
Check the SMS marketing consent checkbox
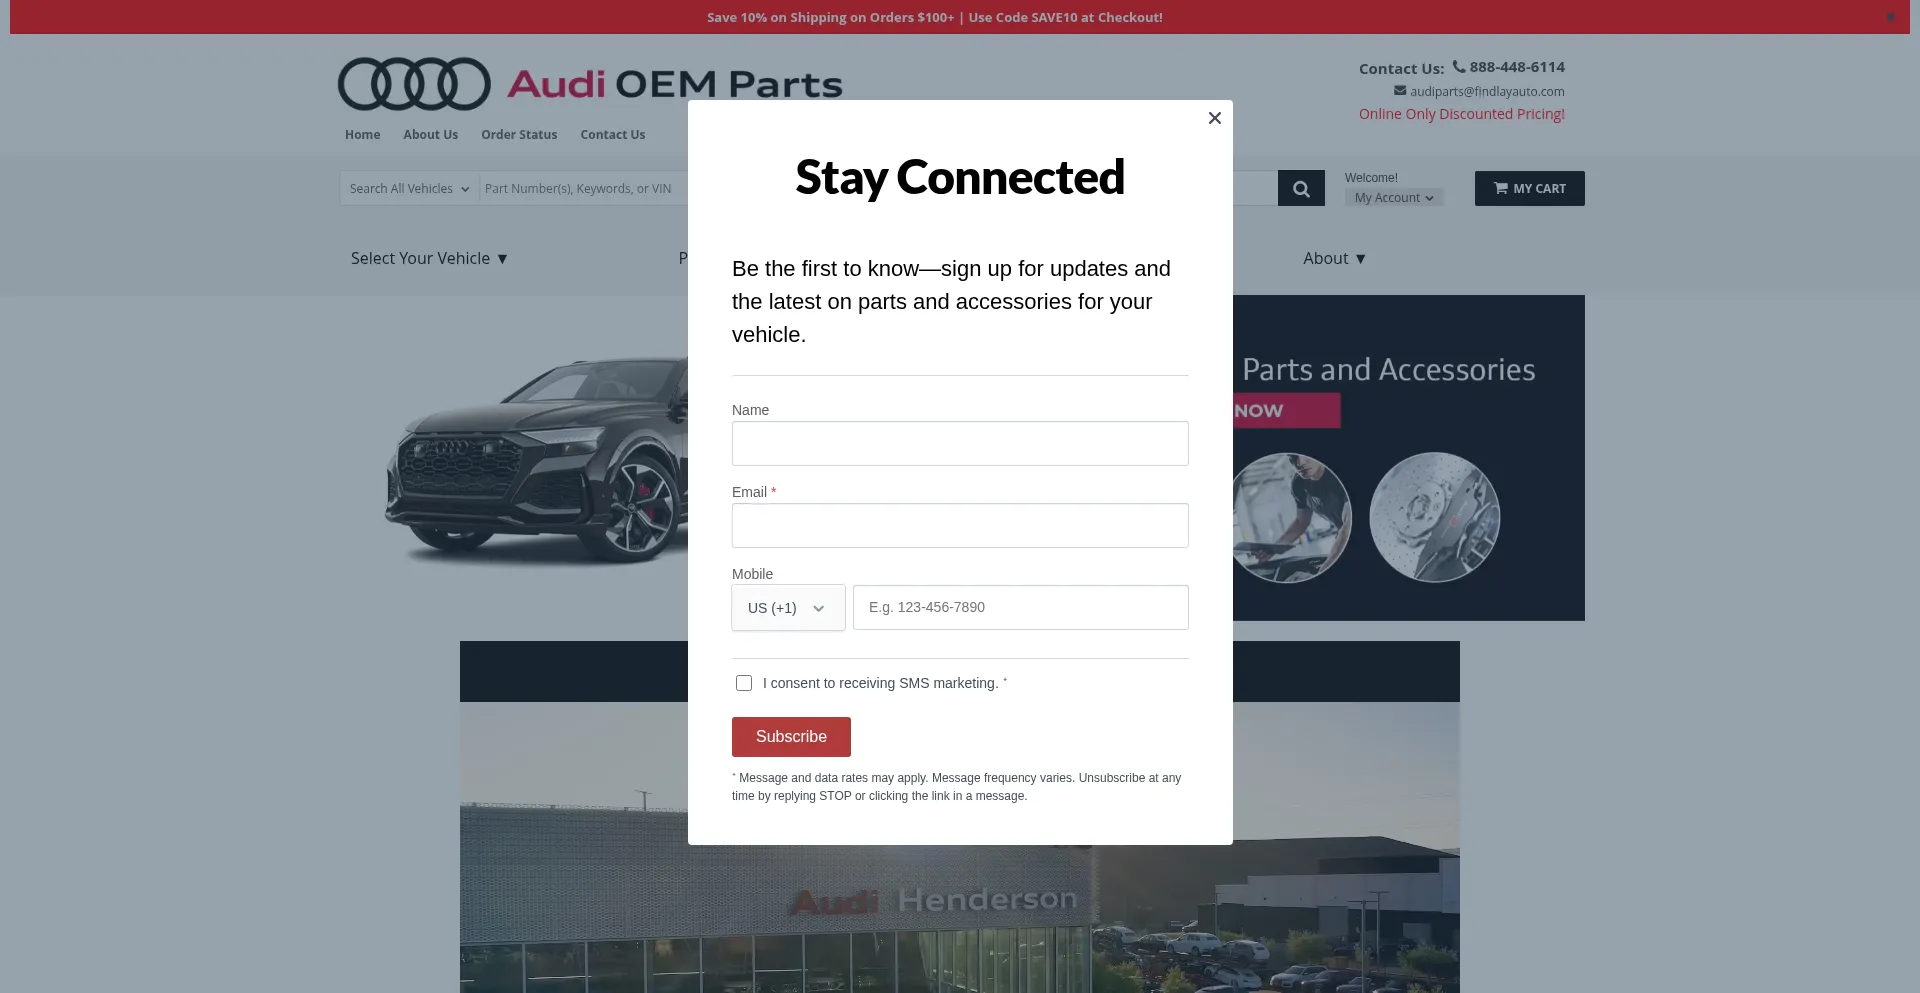coord(744,683)
